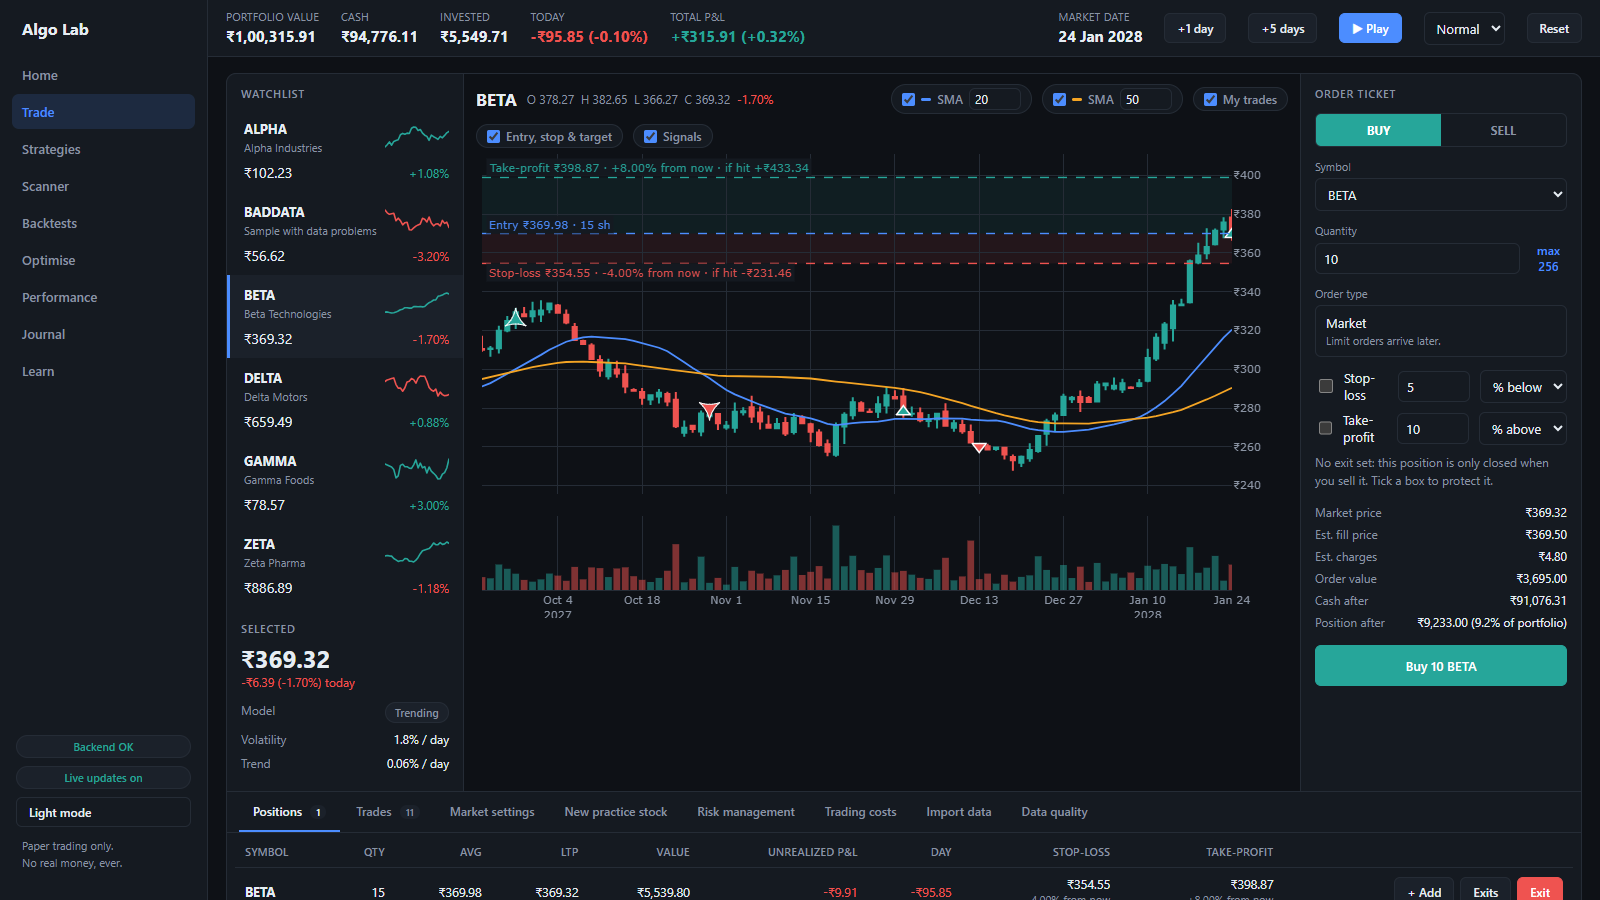Screen dimensions: 1600x900
Task: Enable the Take-profit checkbox in order ticket
Action: 1326,428
